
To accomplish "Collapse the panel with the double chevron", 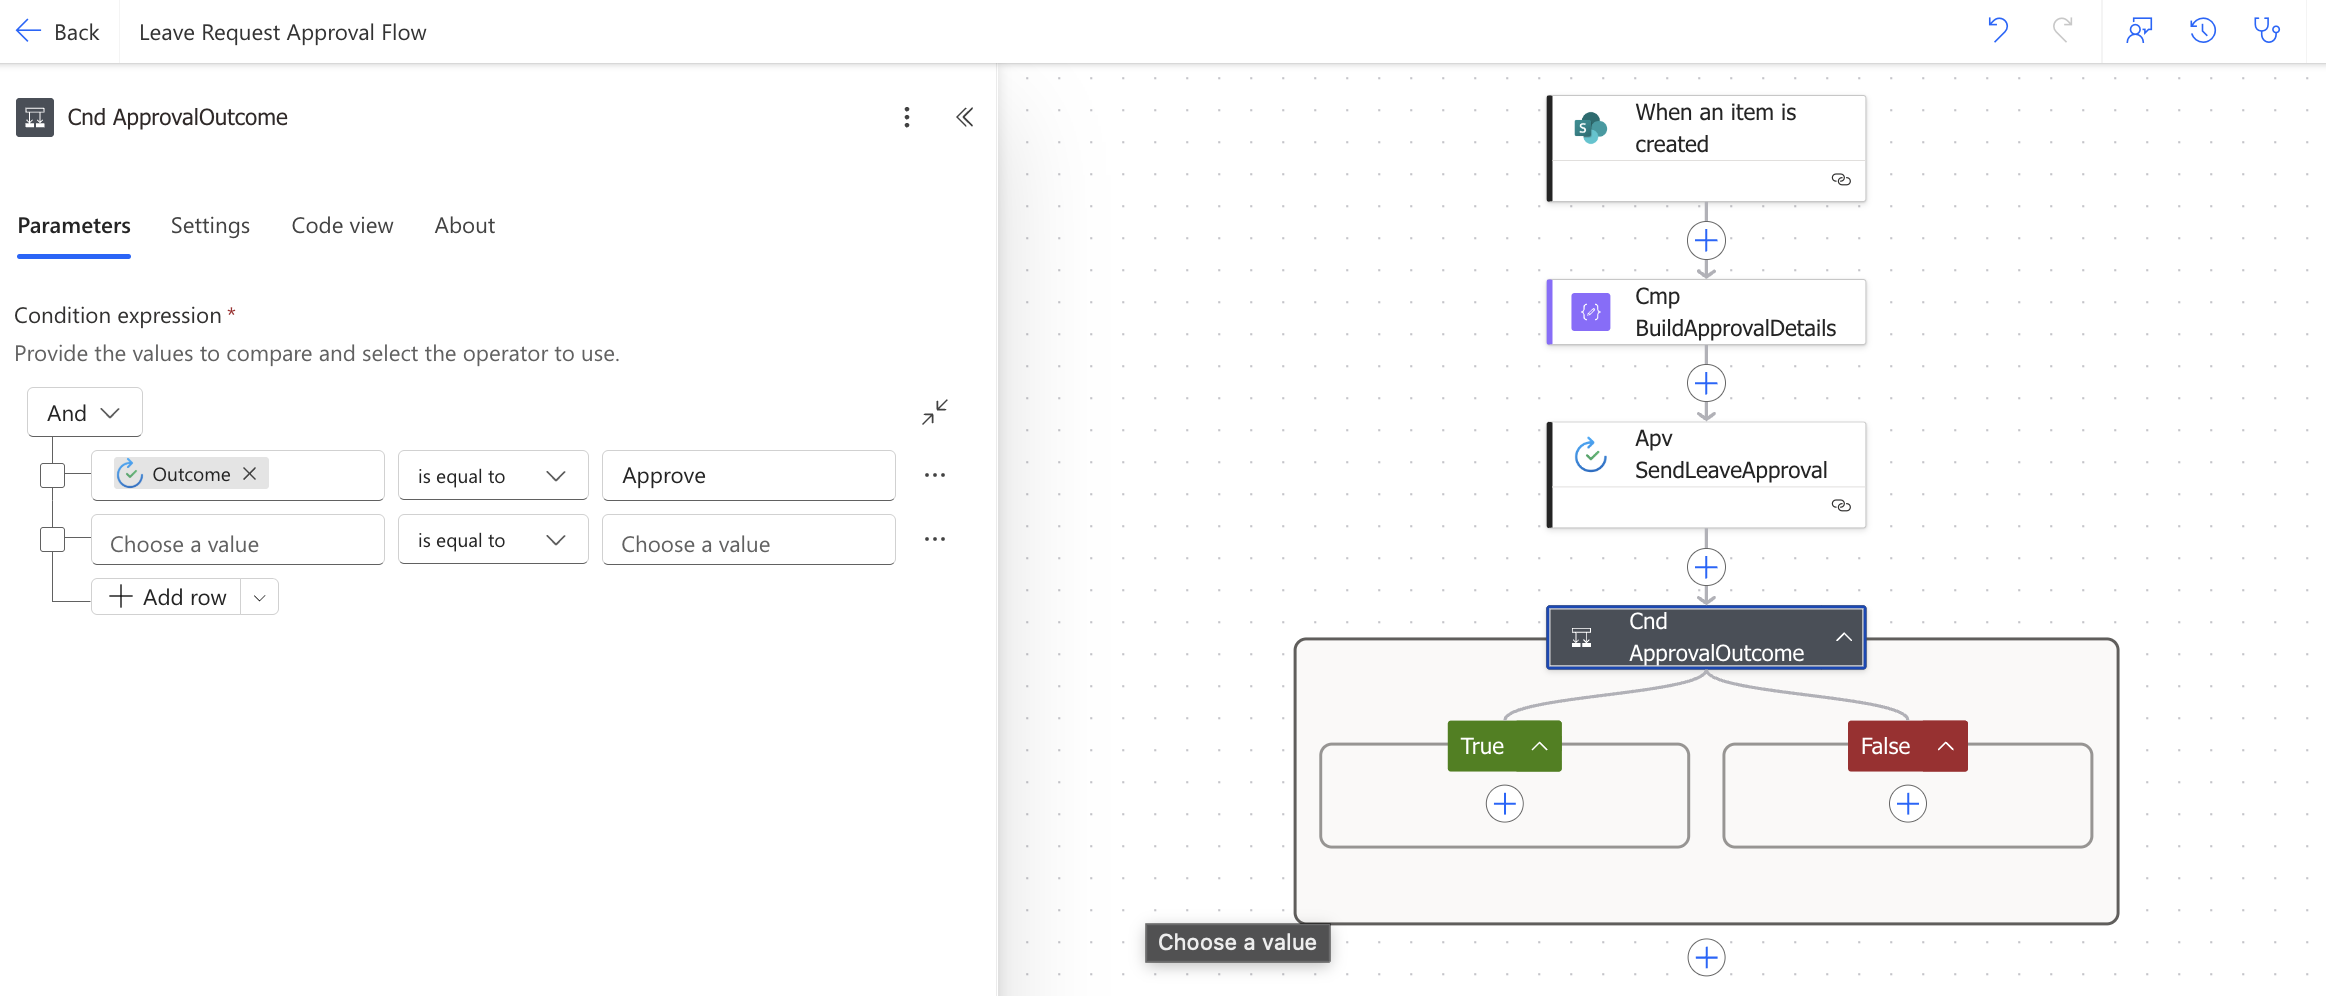I will tap(964, 117).
